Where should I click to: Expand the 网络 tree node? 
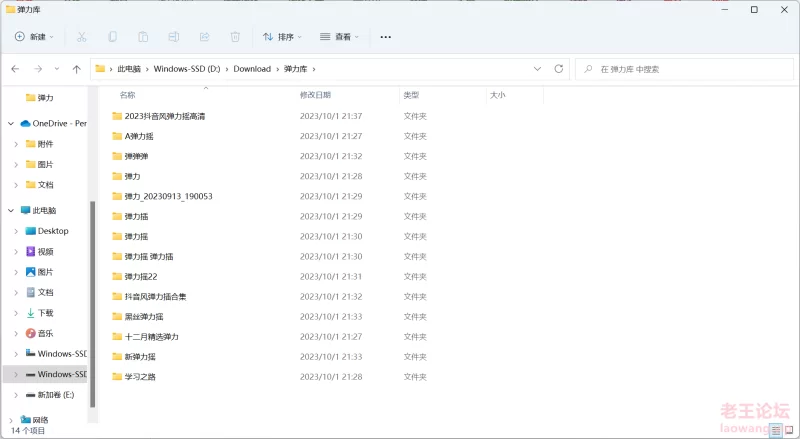tap(11, 420)
